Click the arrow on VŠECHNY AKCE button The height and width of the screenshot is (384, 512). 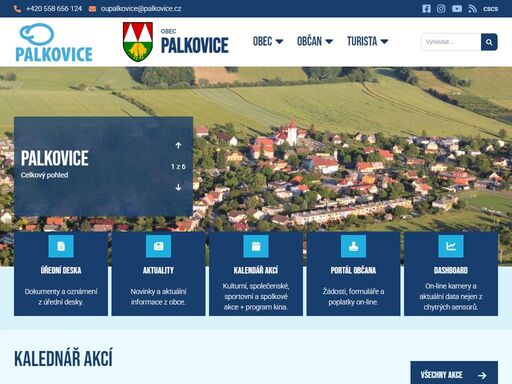[x=482, y=375]
